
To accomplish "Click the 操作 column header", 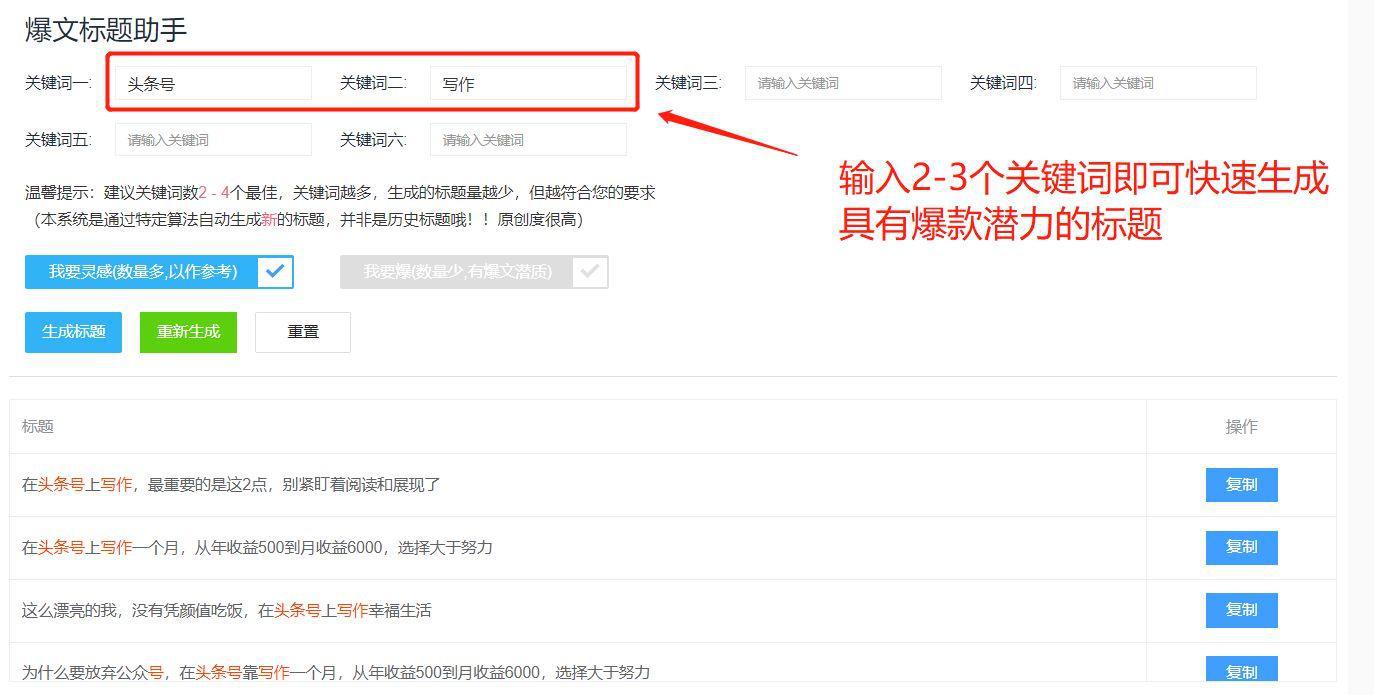I will (x=1241, y=426).
